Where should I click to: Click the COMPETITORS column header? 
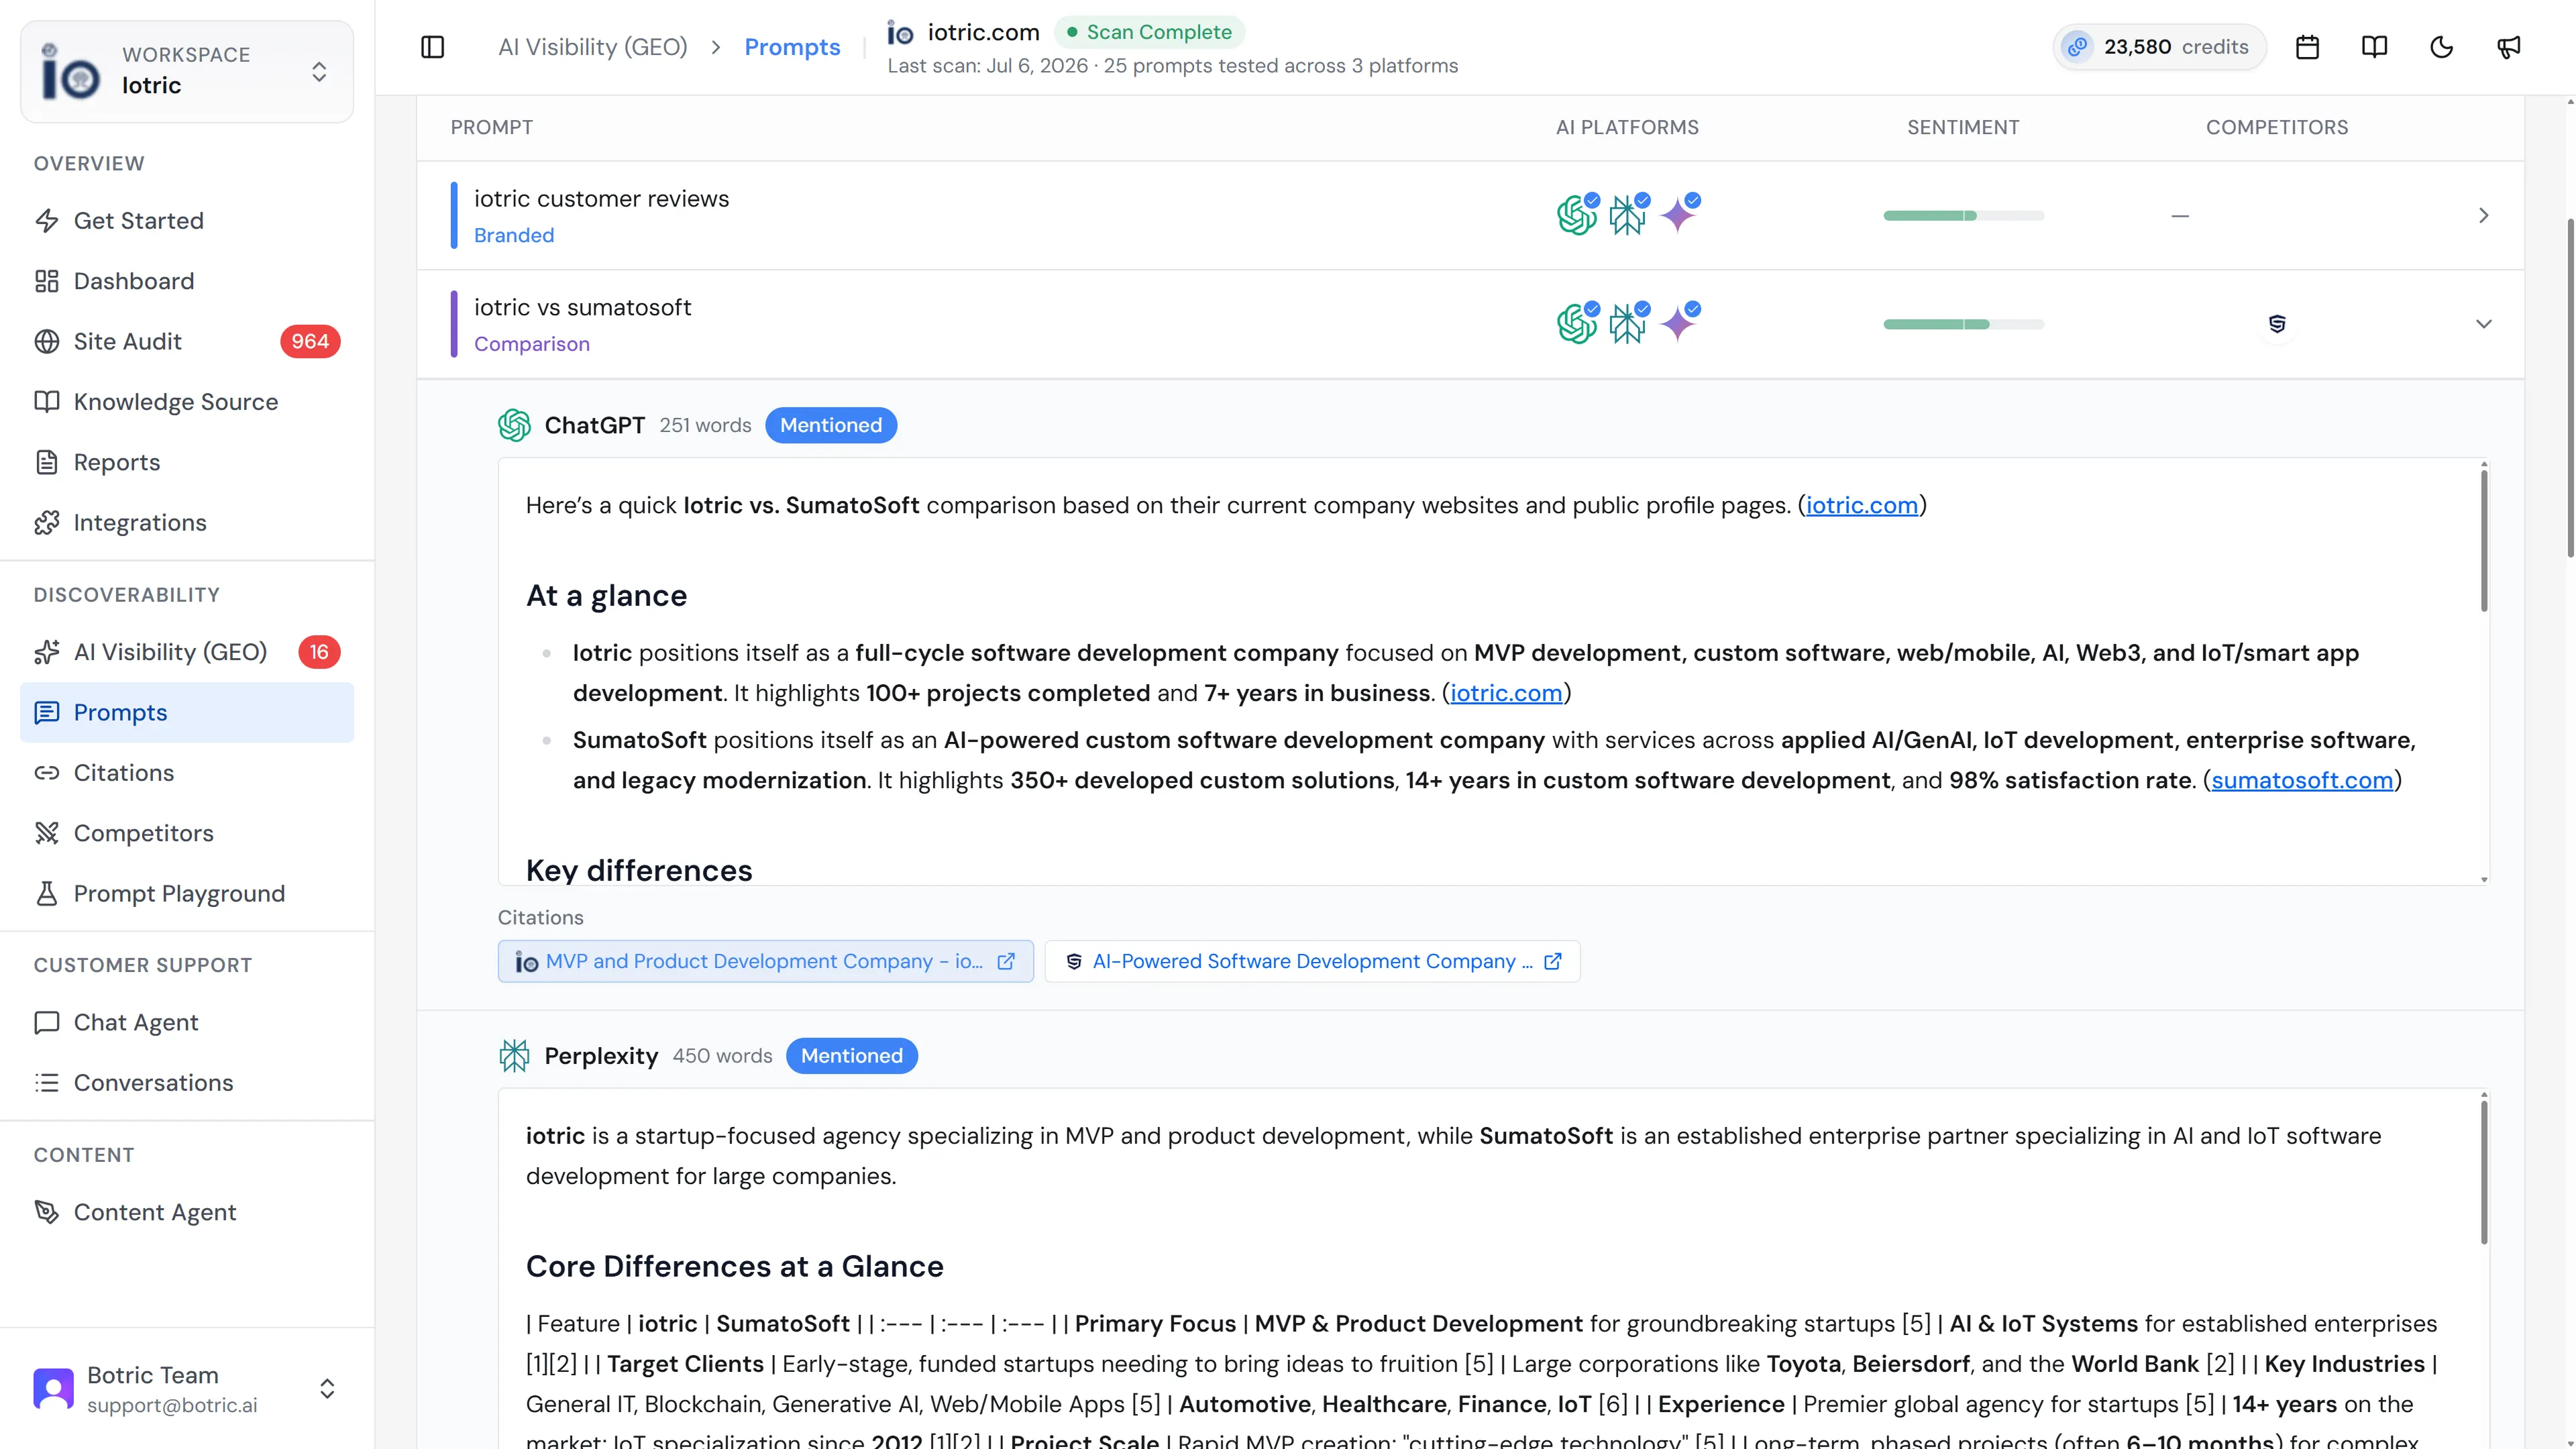click(2277, 128)
